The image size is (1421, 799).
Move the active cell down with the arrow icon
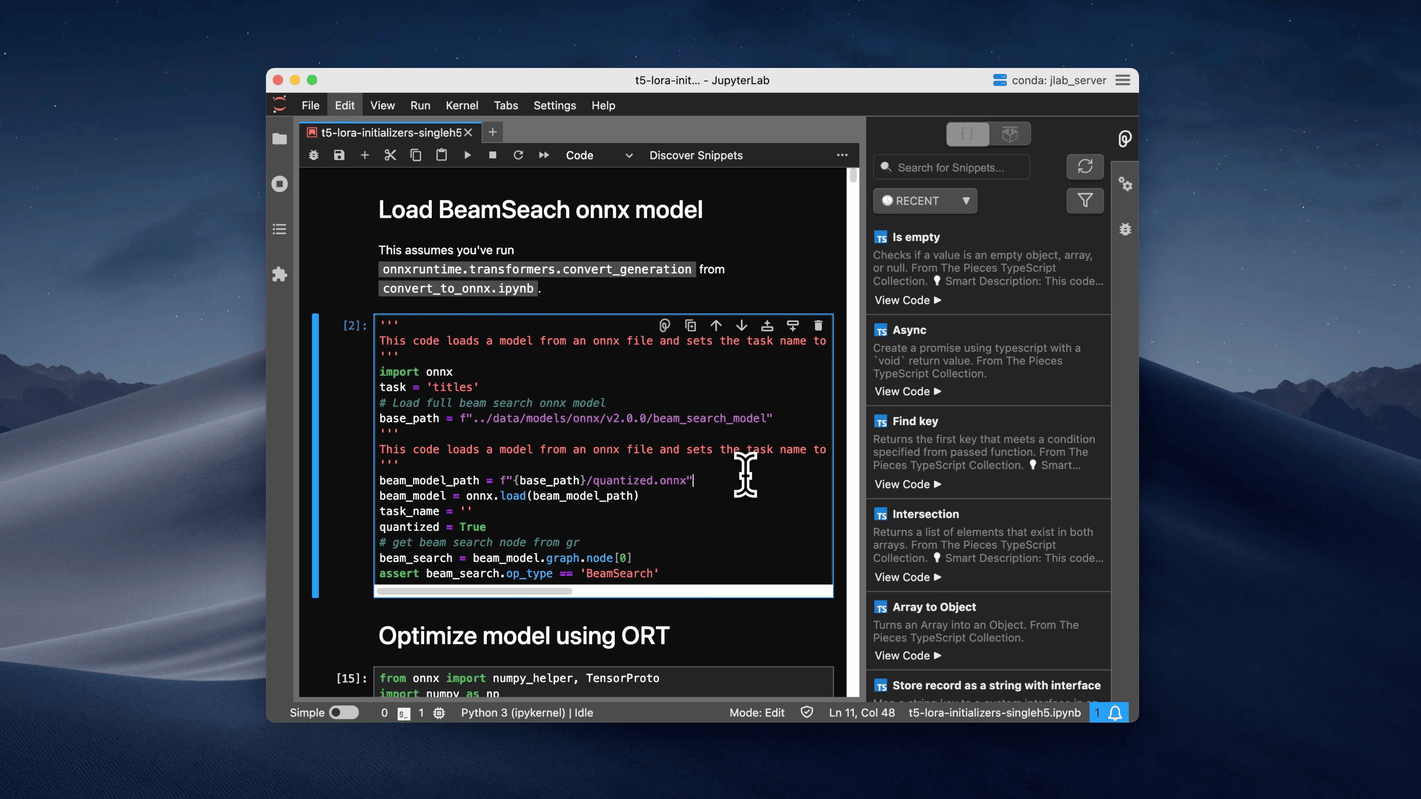pos(741,325)
